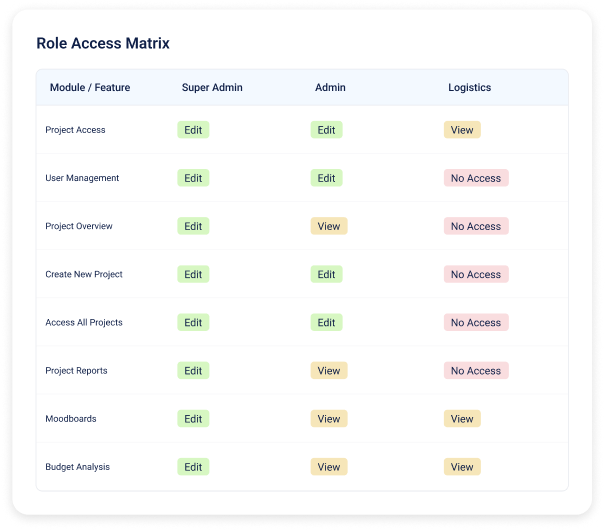The width and height of the screenshot is (605, 531).
Task: Click Super Admin Edit badge for Project Access
Action: click(x=193, y=130)
